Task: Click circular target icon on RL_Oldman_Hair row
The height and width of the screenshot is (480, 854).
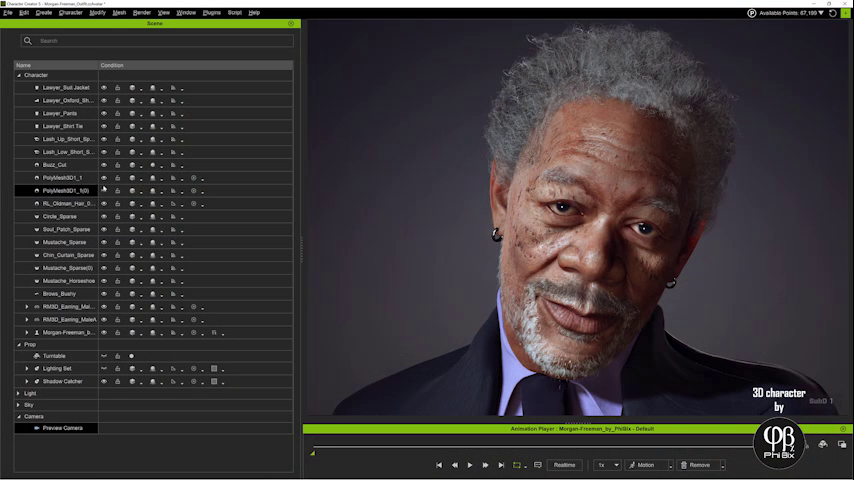Action: coord(193,204)
